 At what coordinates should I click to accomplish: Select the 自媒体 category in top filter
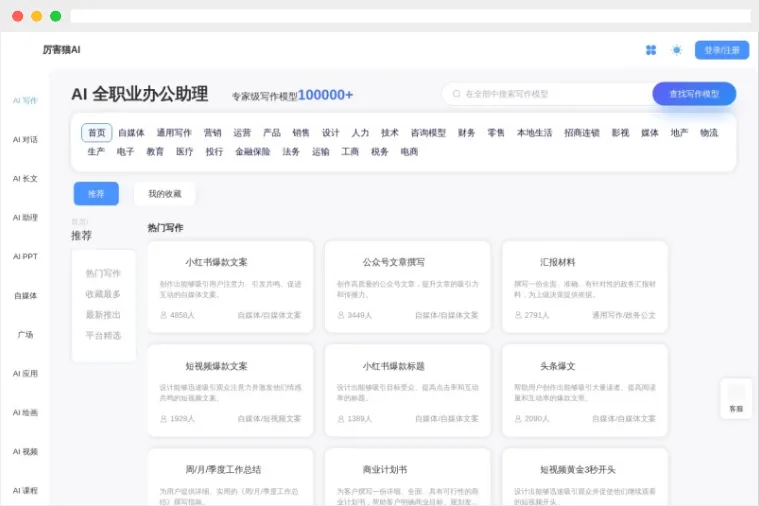pos(131,133)
